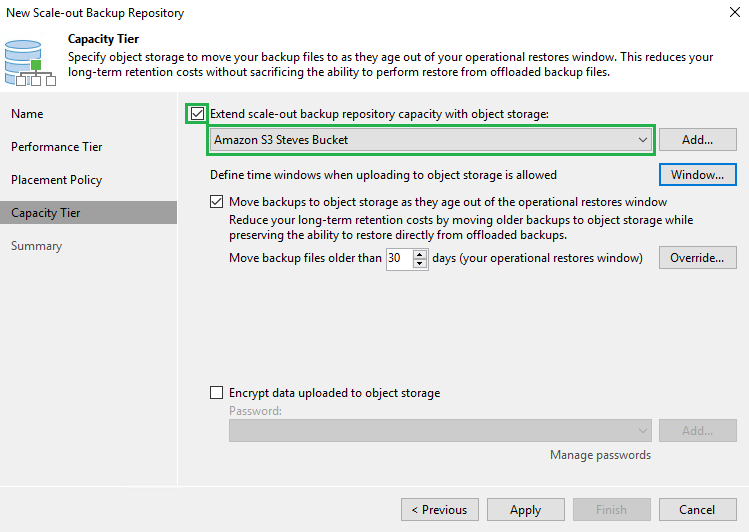749x532 pixels.
Task: Uncheck Extend scale-out backup repository capacity checkbox
Action: [197, 114]
